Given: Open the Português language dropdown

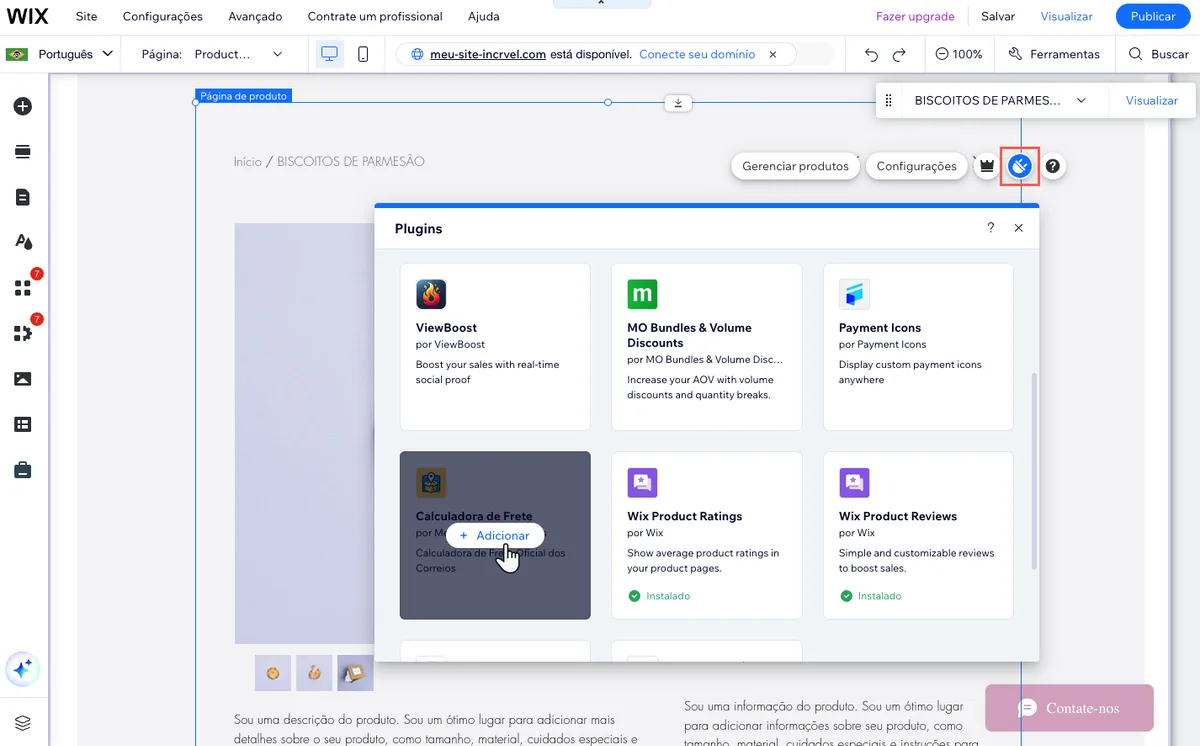Looking at the screenshot, I should (59, 54).
